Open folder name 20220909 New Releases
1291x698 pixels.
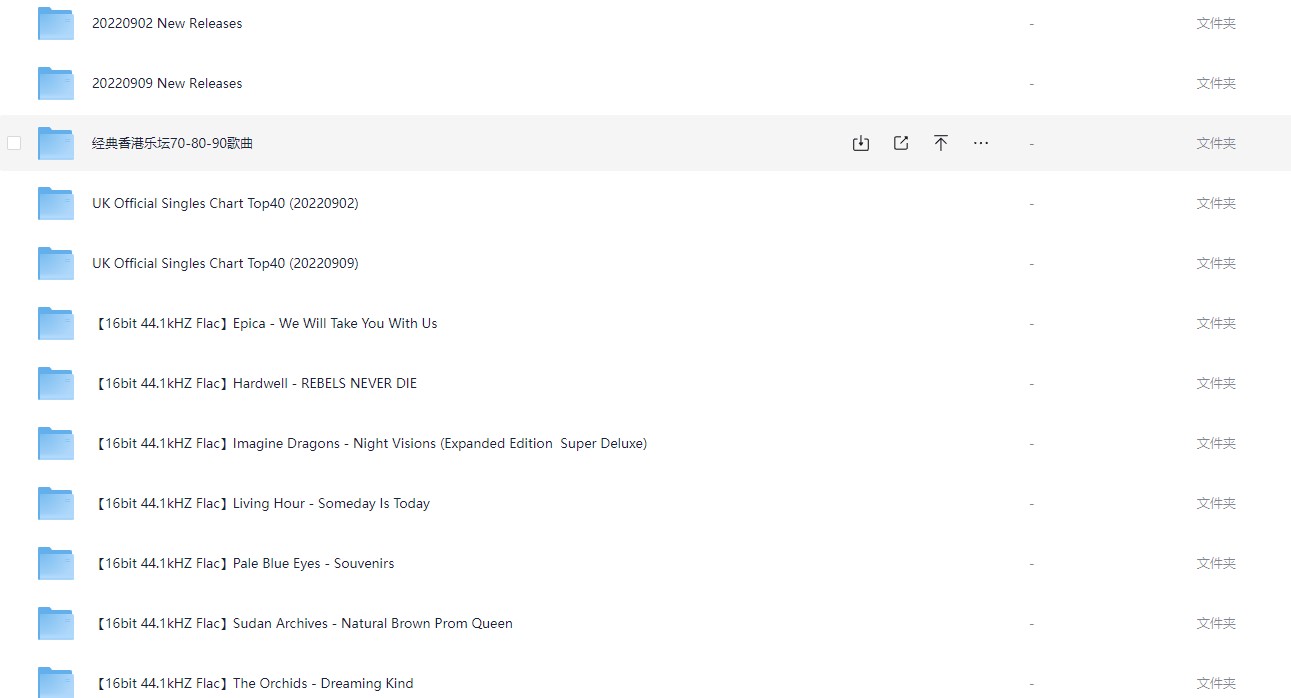pyautogui.click(x=167, y=83)
